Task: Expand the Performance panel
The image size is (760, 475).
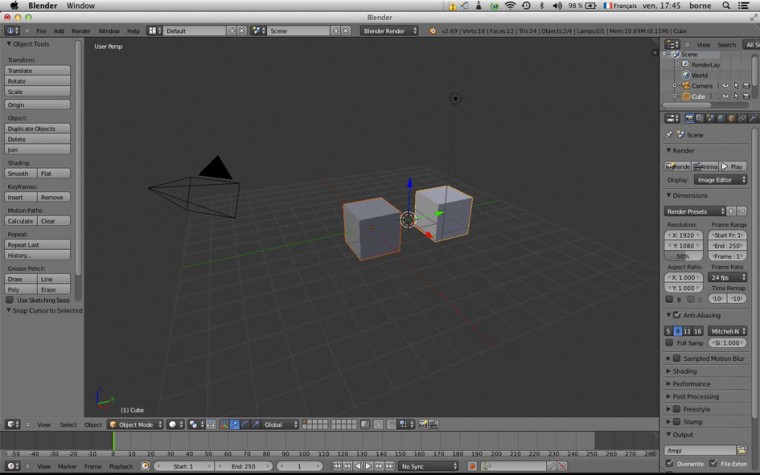Action: (691, 384)
